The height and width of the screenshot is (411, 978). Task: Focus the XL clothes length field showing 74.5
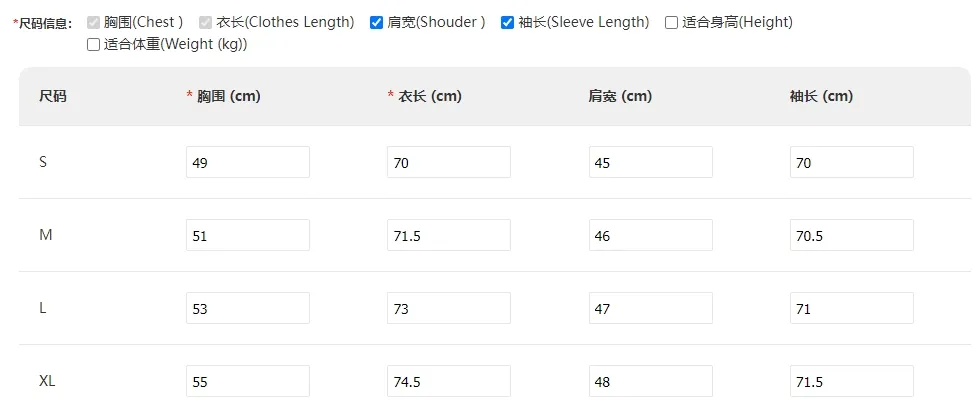pos(449,381)
